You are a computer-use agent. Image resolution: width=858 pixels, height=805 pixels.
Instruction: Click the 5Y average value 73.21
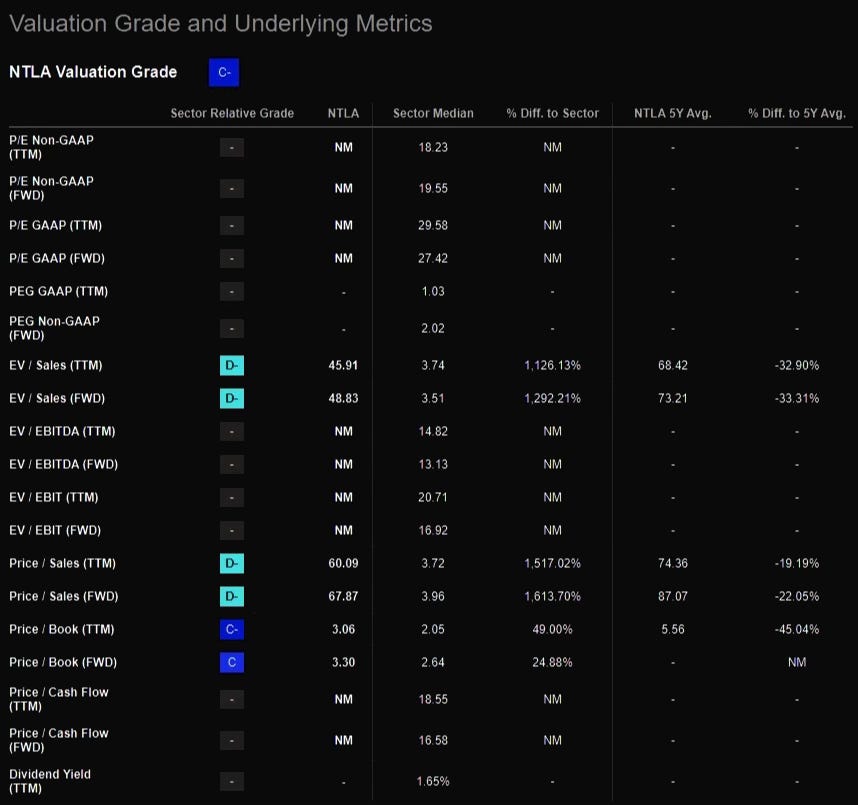coord(673,398)
